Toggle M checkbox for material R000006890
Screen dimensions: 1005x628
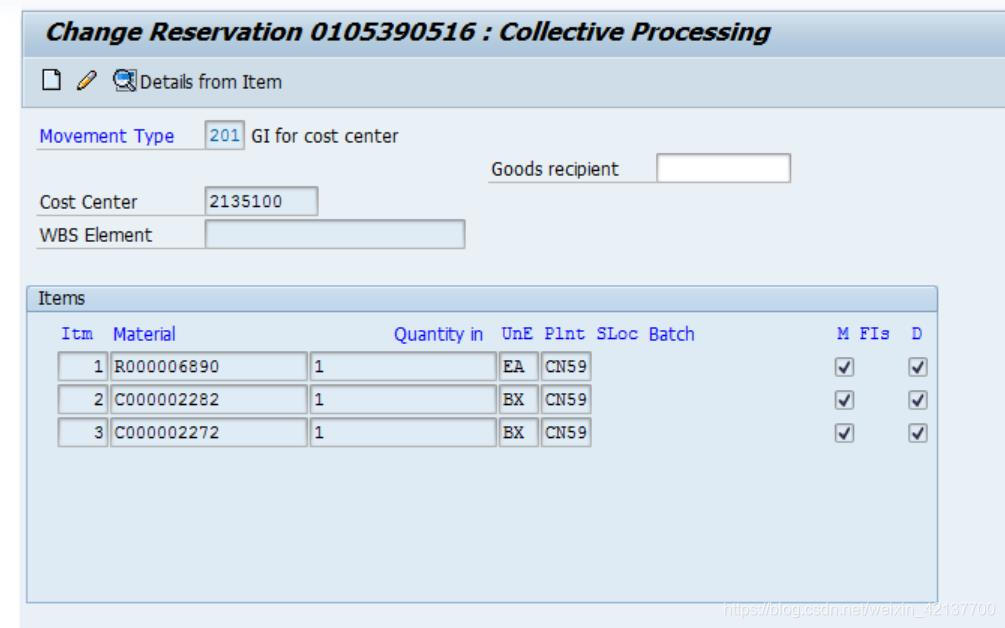point(844,367)
